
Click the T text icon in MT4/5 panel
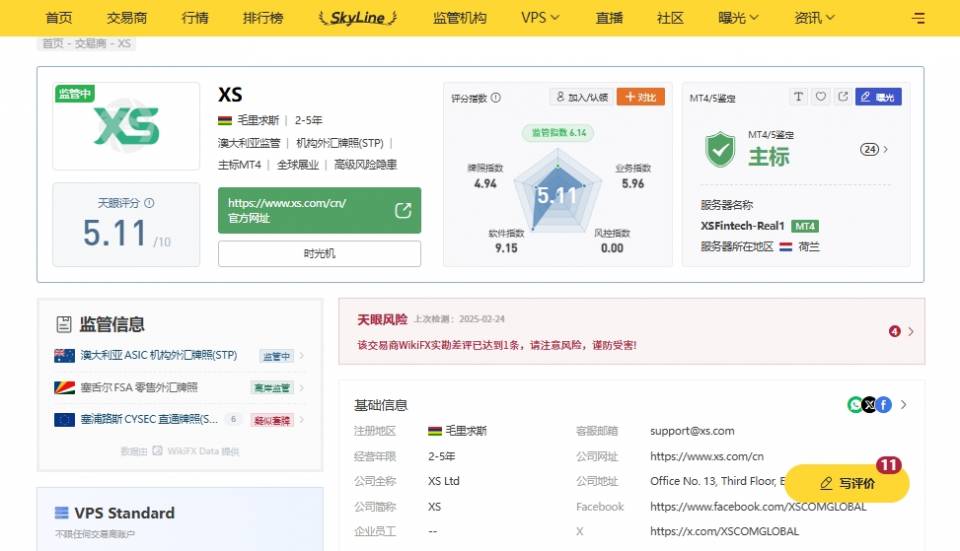pos(798,97)
